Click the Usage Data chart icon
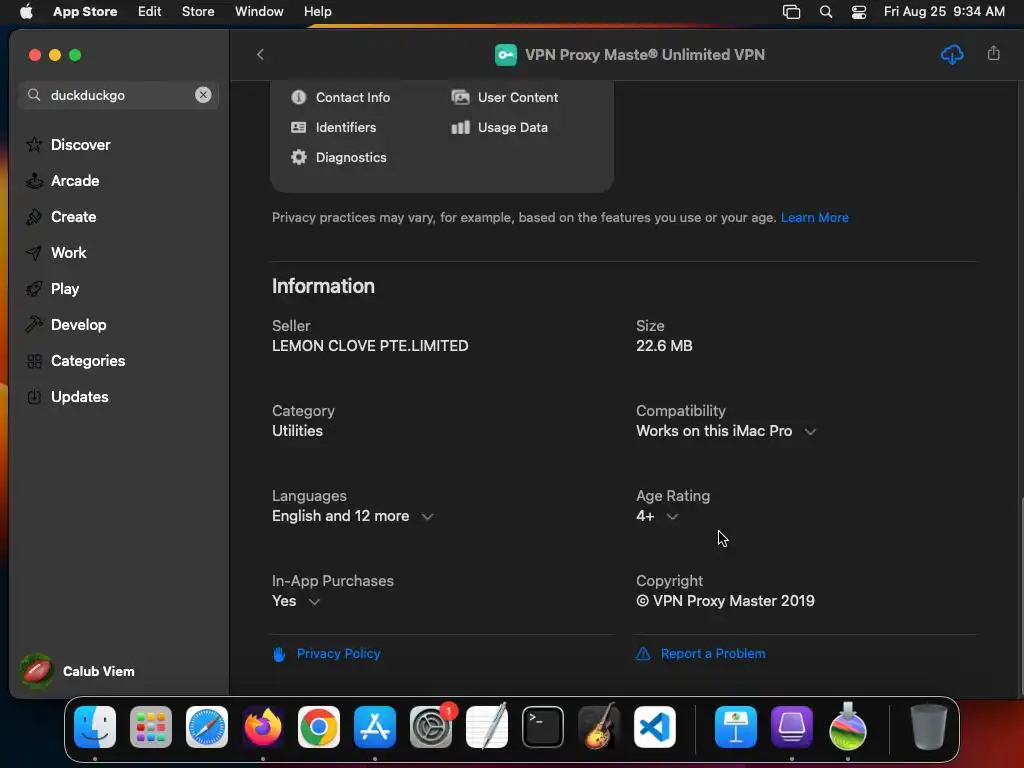This screenshot has width=1024, height=768. coord(460,127)
